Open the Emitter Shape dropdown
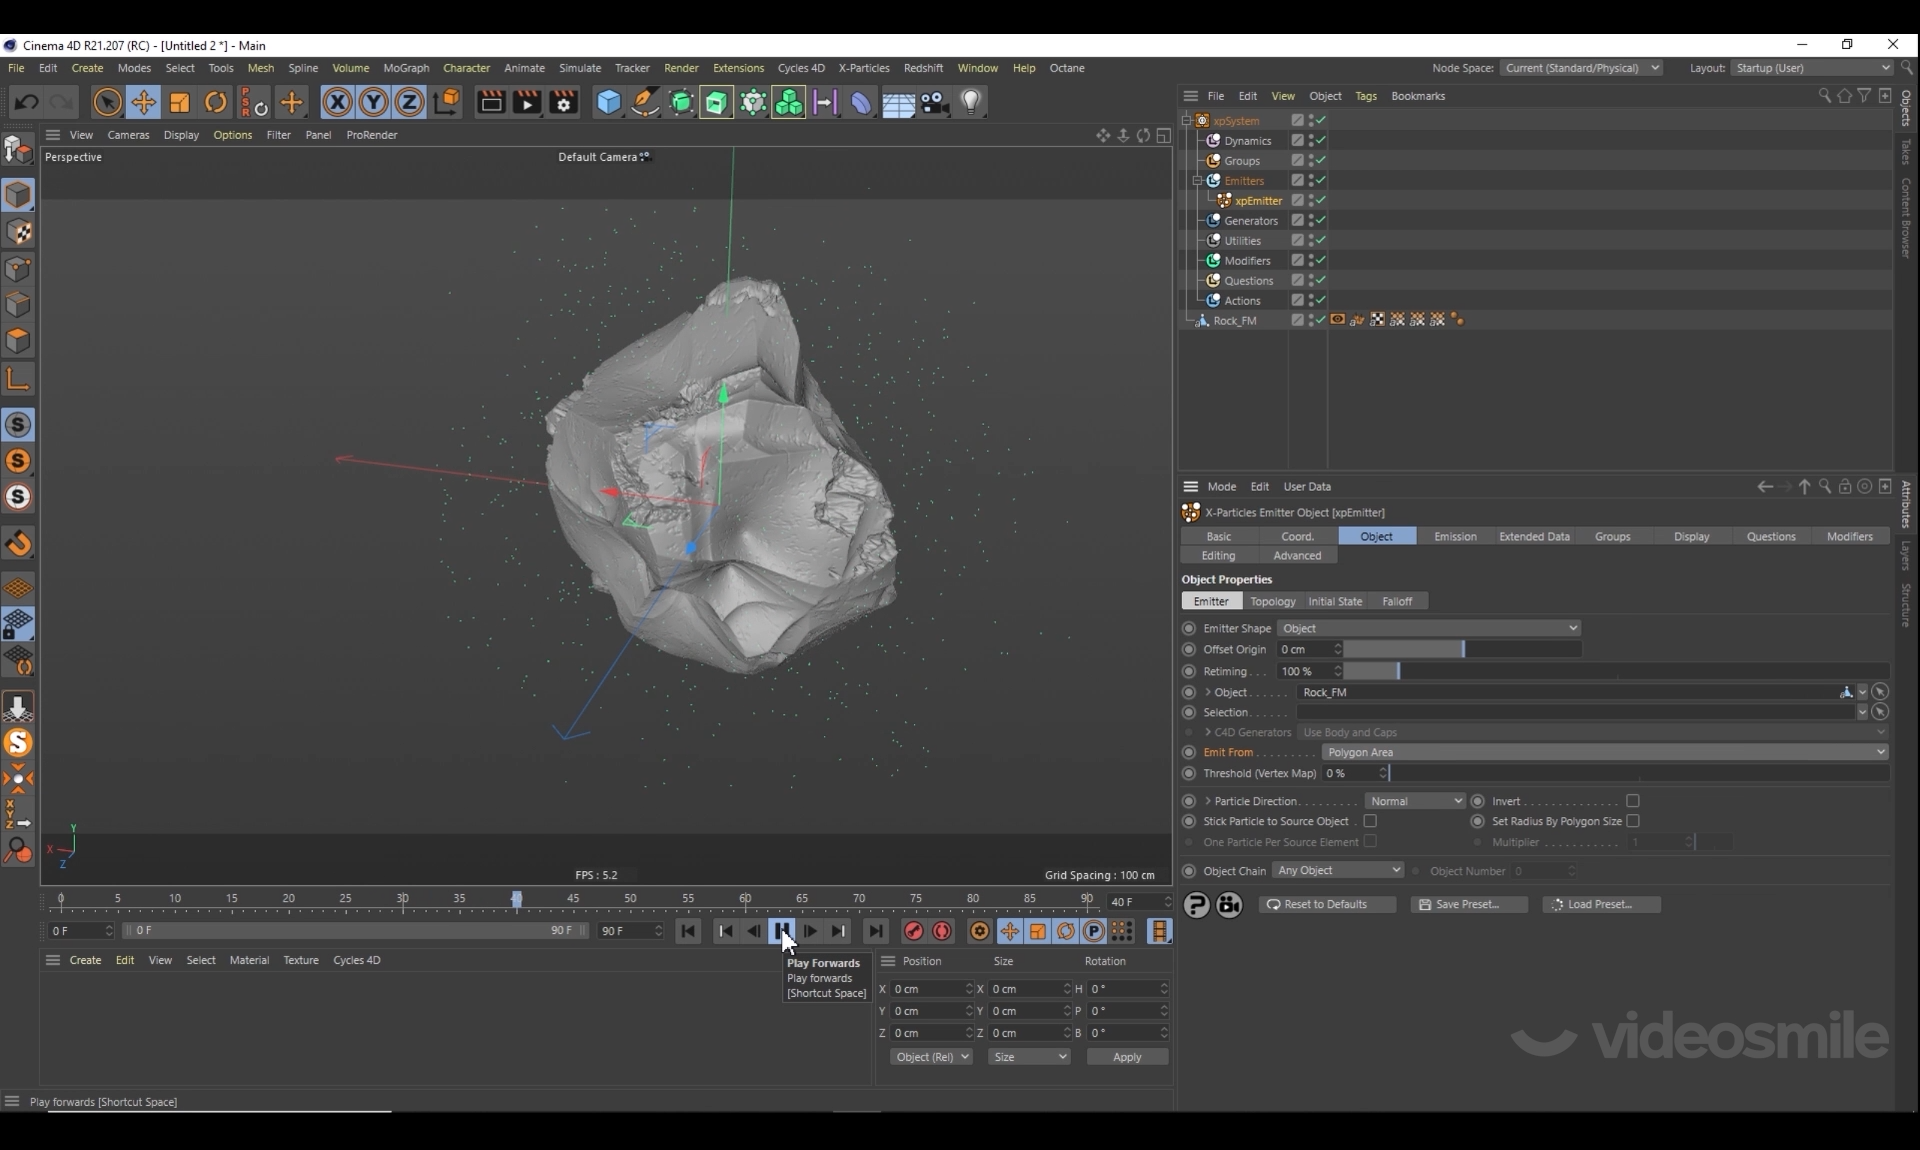Screen dimensions: 1920x1150 [x=1428, y=628]
